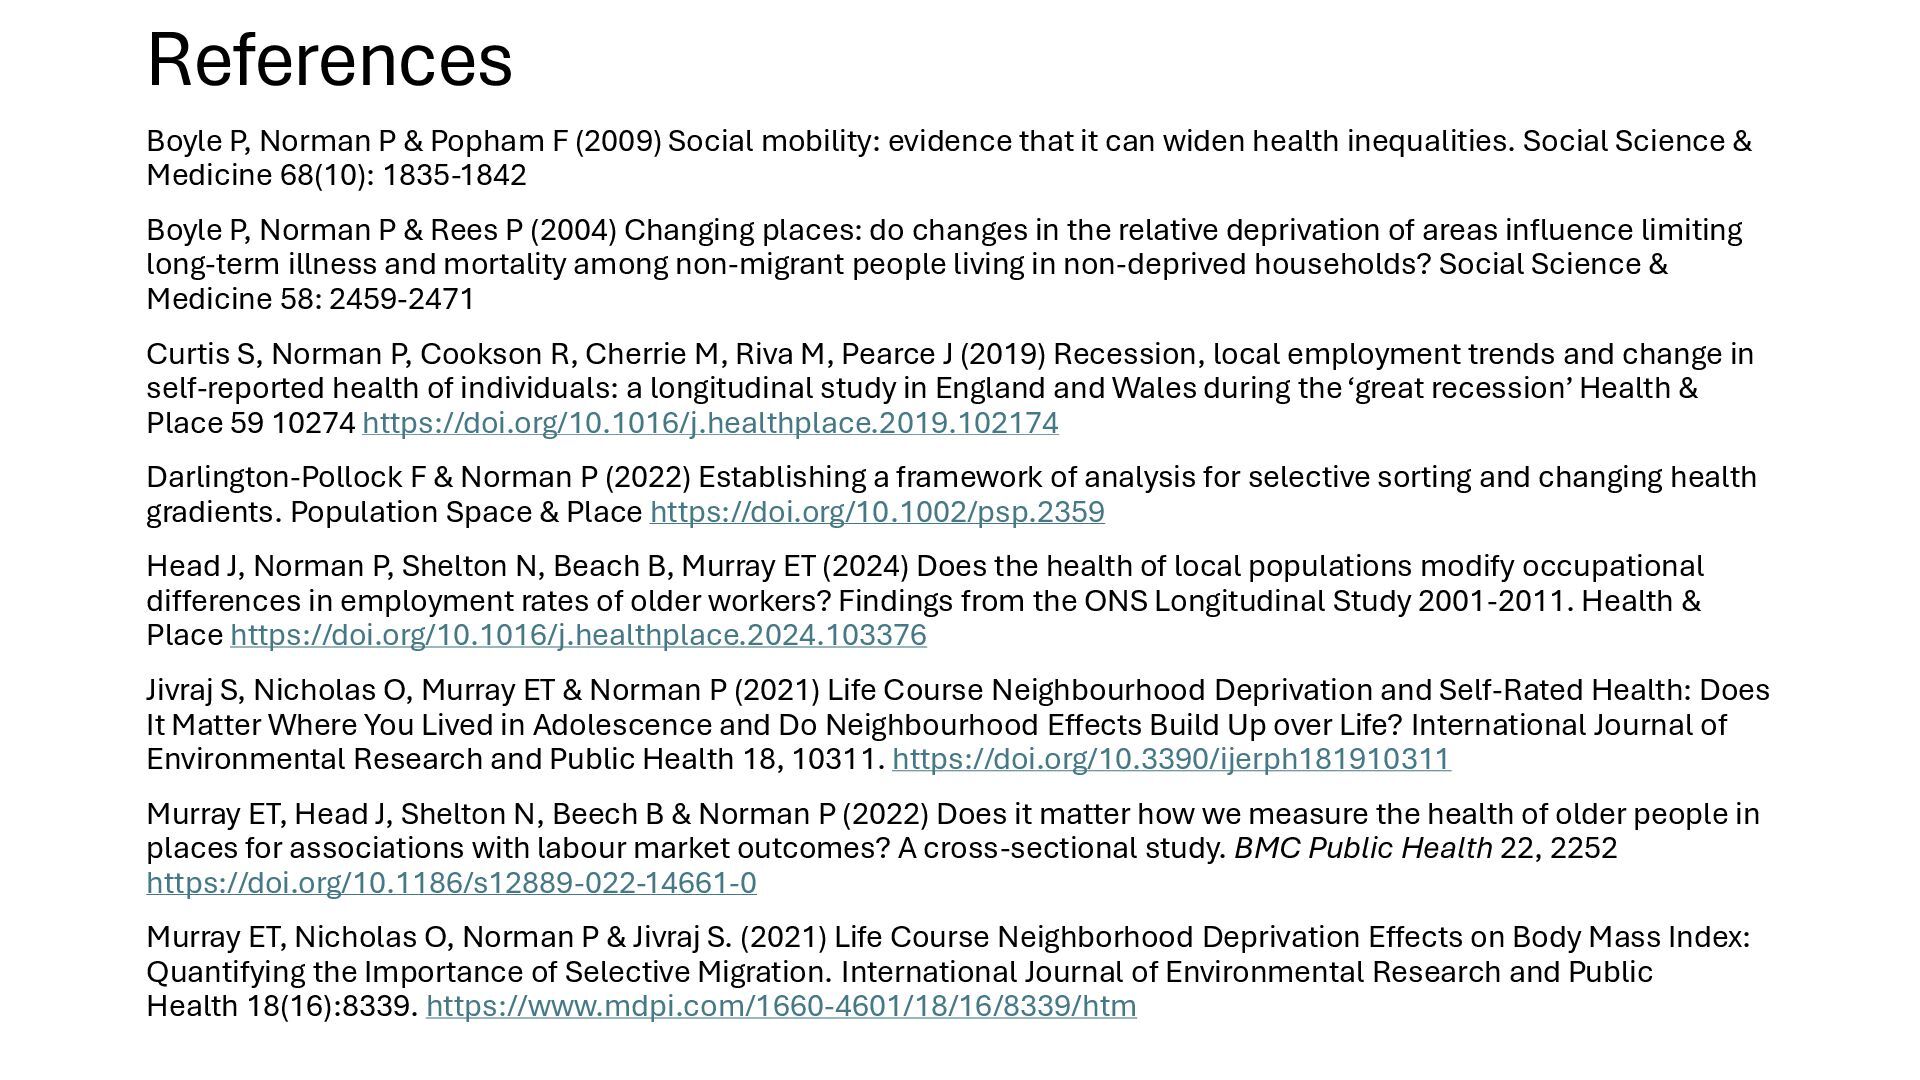Visit the s12889-022-14661-0 DOI link

451,883
